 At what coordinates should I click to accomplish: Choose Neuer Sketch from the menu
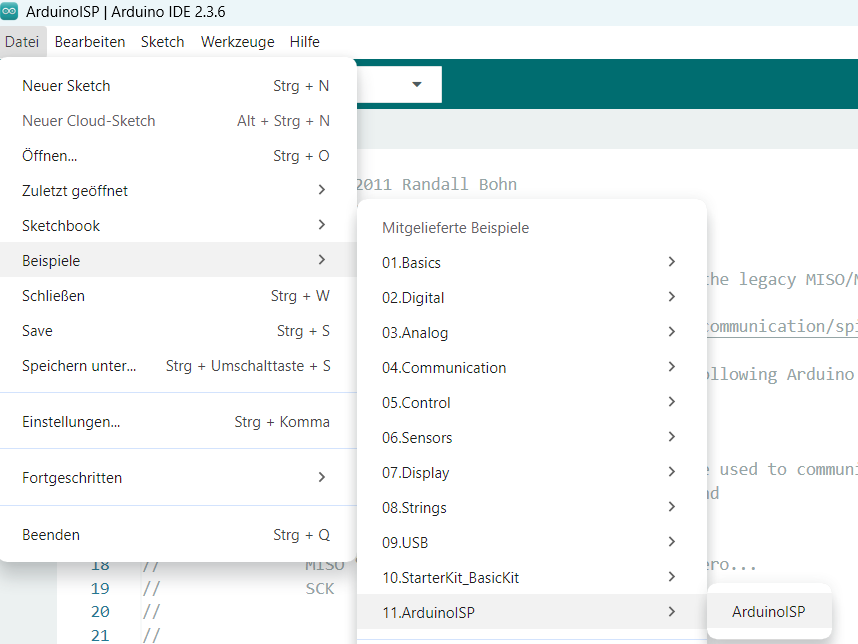tap(176, 86)
